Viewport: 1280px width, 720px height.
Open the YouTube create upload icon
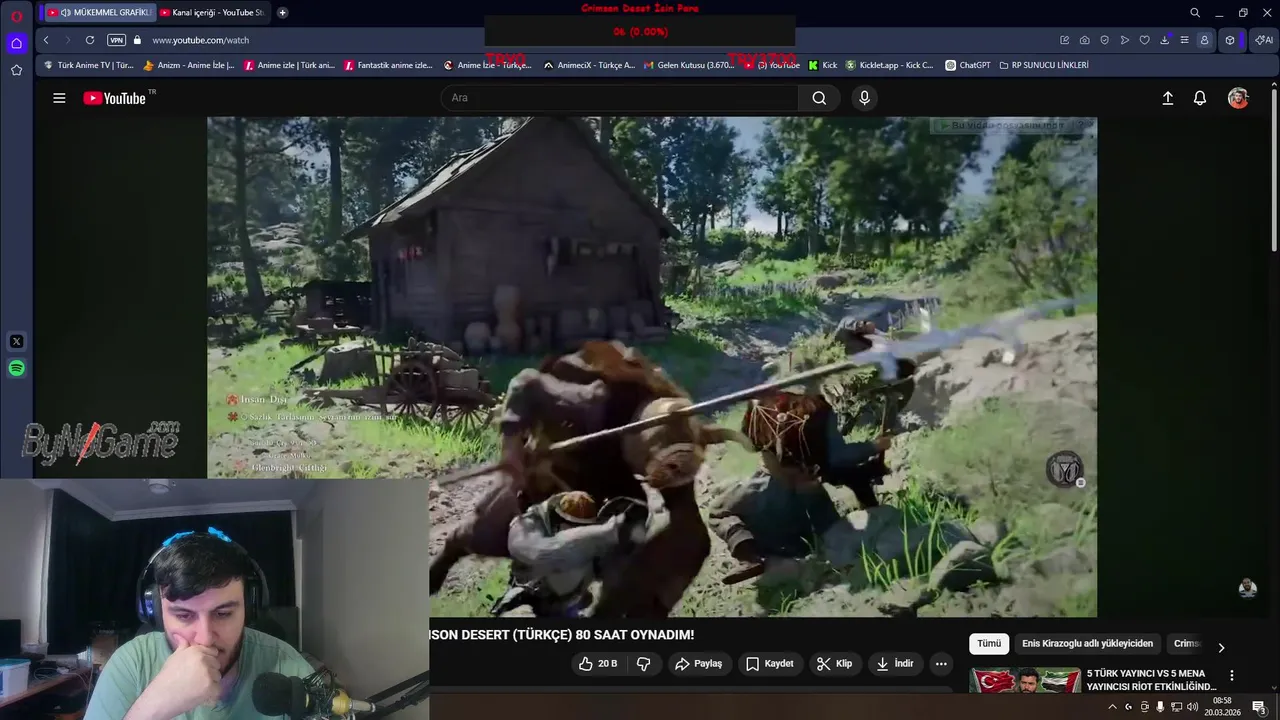click(1167, 98)
